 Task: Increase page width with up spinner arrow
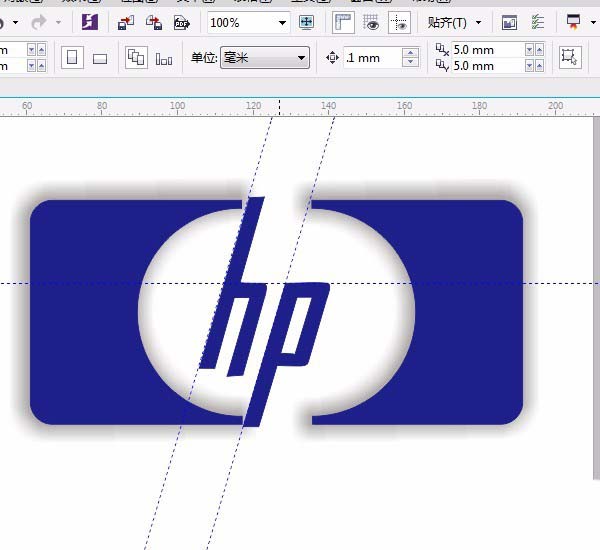[x=41, y=50]
